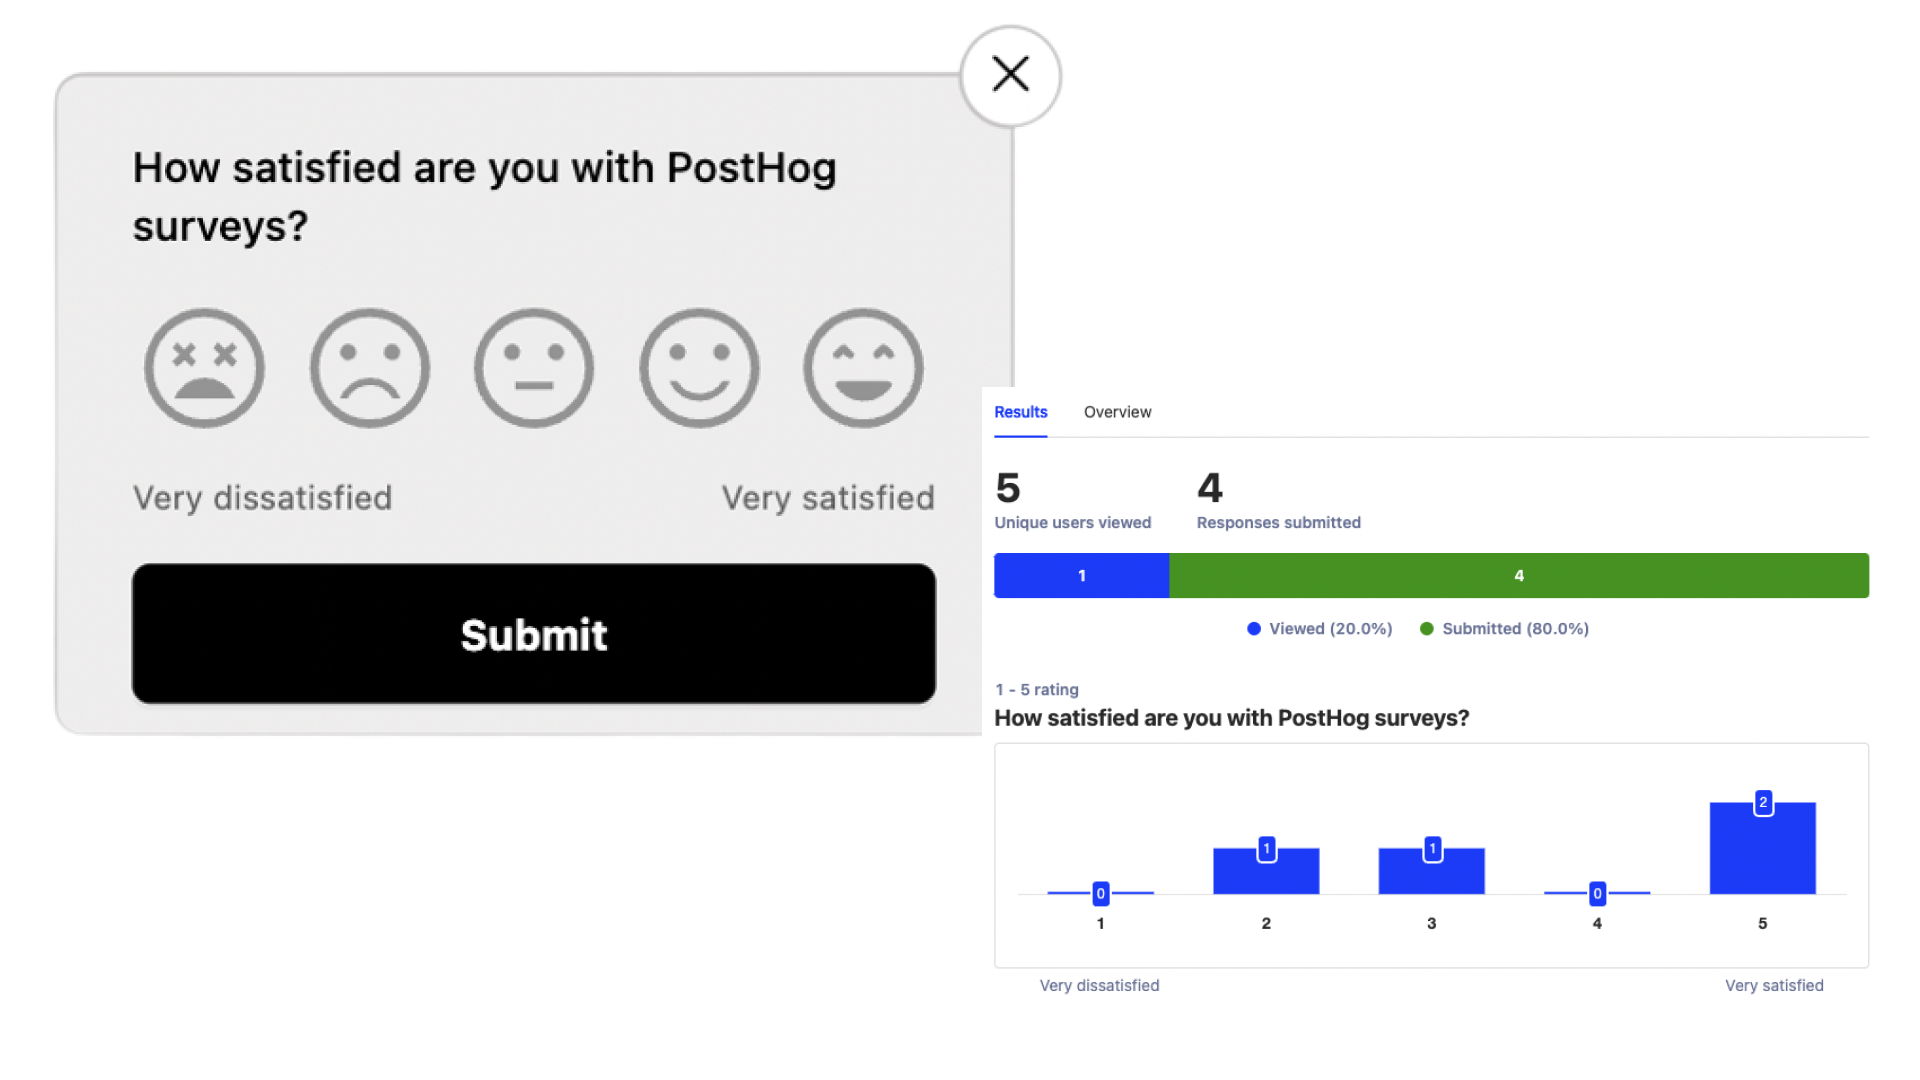1920x1080 pixels.
Task: Expand details for rating value 3
Action: click(1431, 870)
